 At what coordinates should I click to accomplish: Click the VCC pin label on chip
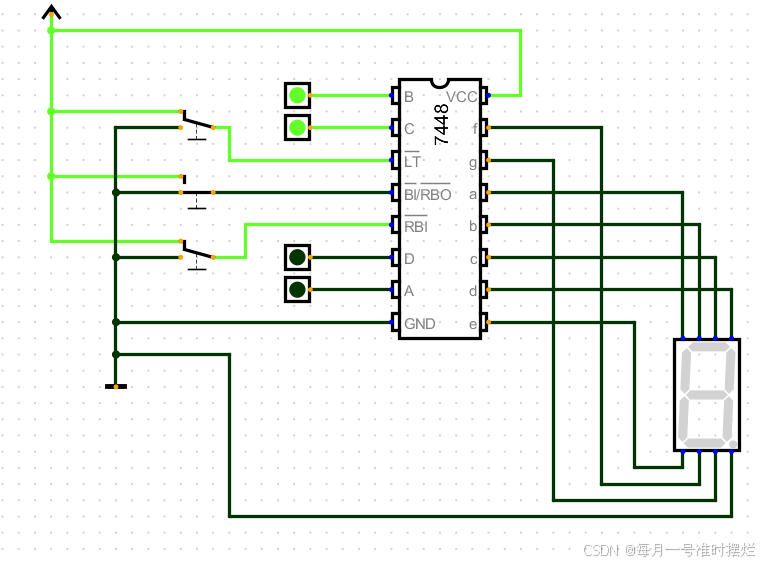tap(461, 97)
